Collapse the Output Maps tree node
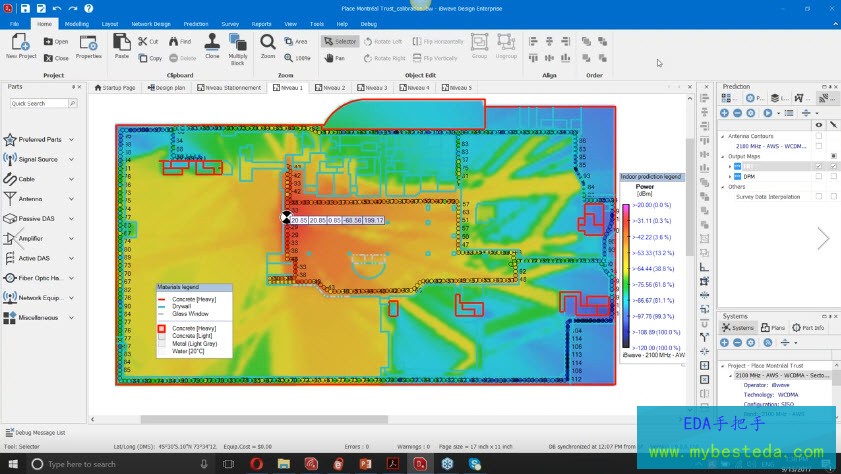Viewport: 841px width, 474px height. coord(723,156)
